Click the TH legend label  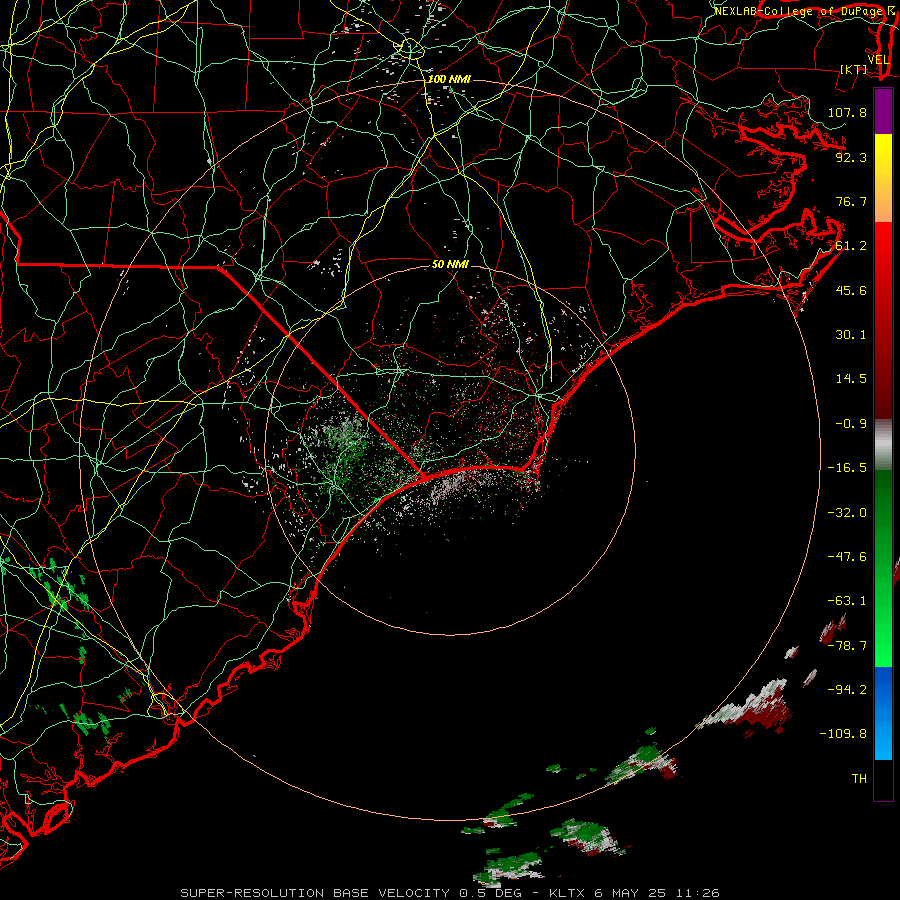(x=859, y=778)
